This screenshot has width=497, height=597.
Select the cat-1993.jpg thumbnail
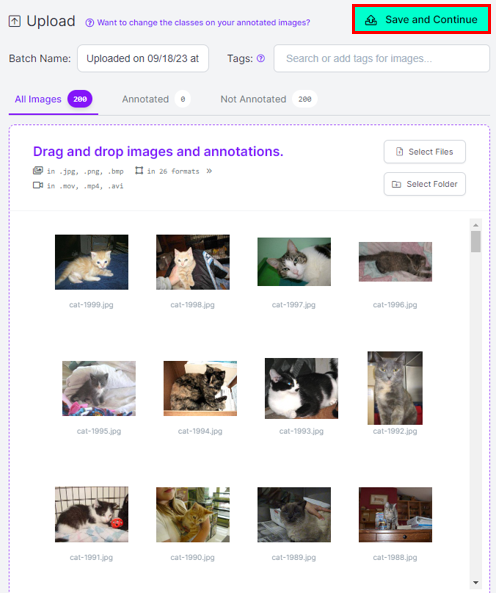pyautogui.click(x=301, y=388)
